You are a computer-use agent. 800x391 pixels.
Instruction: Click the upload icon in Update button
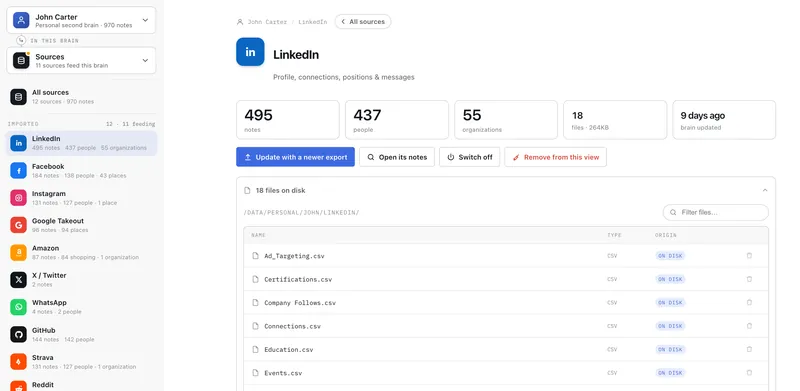click(x=248, y=157)
